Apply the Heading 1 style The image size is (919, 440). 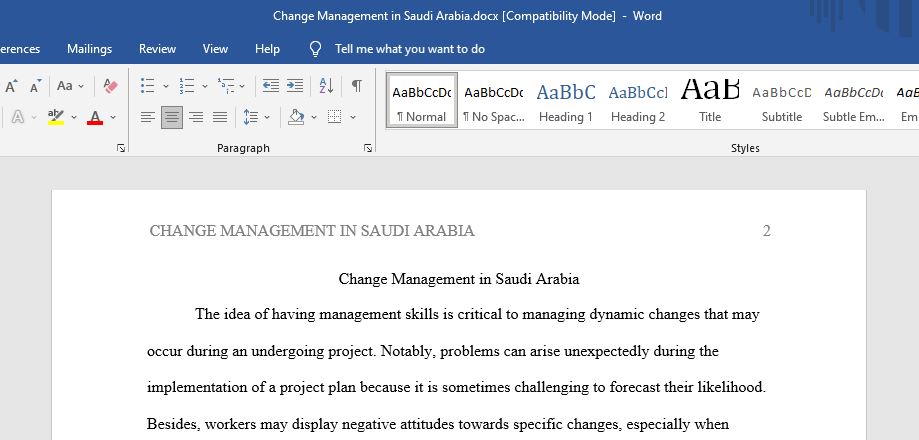click(x=566, y=100)
